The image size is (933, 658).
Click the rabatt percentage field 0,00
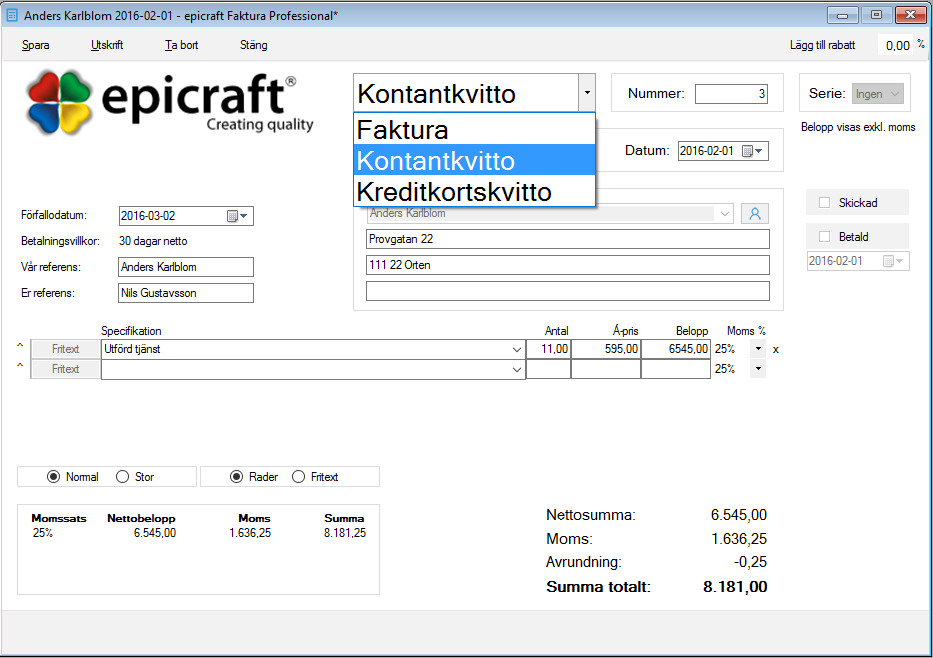pyautogui.click(x=897, y=46)
